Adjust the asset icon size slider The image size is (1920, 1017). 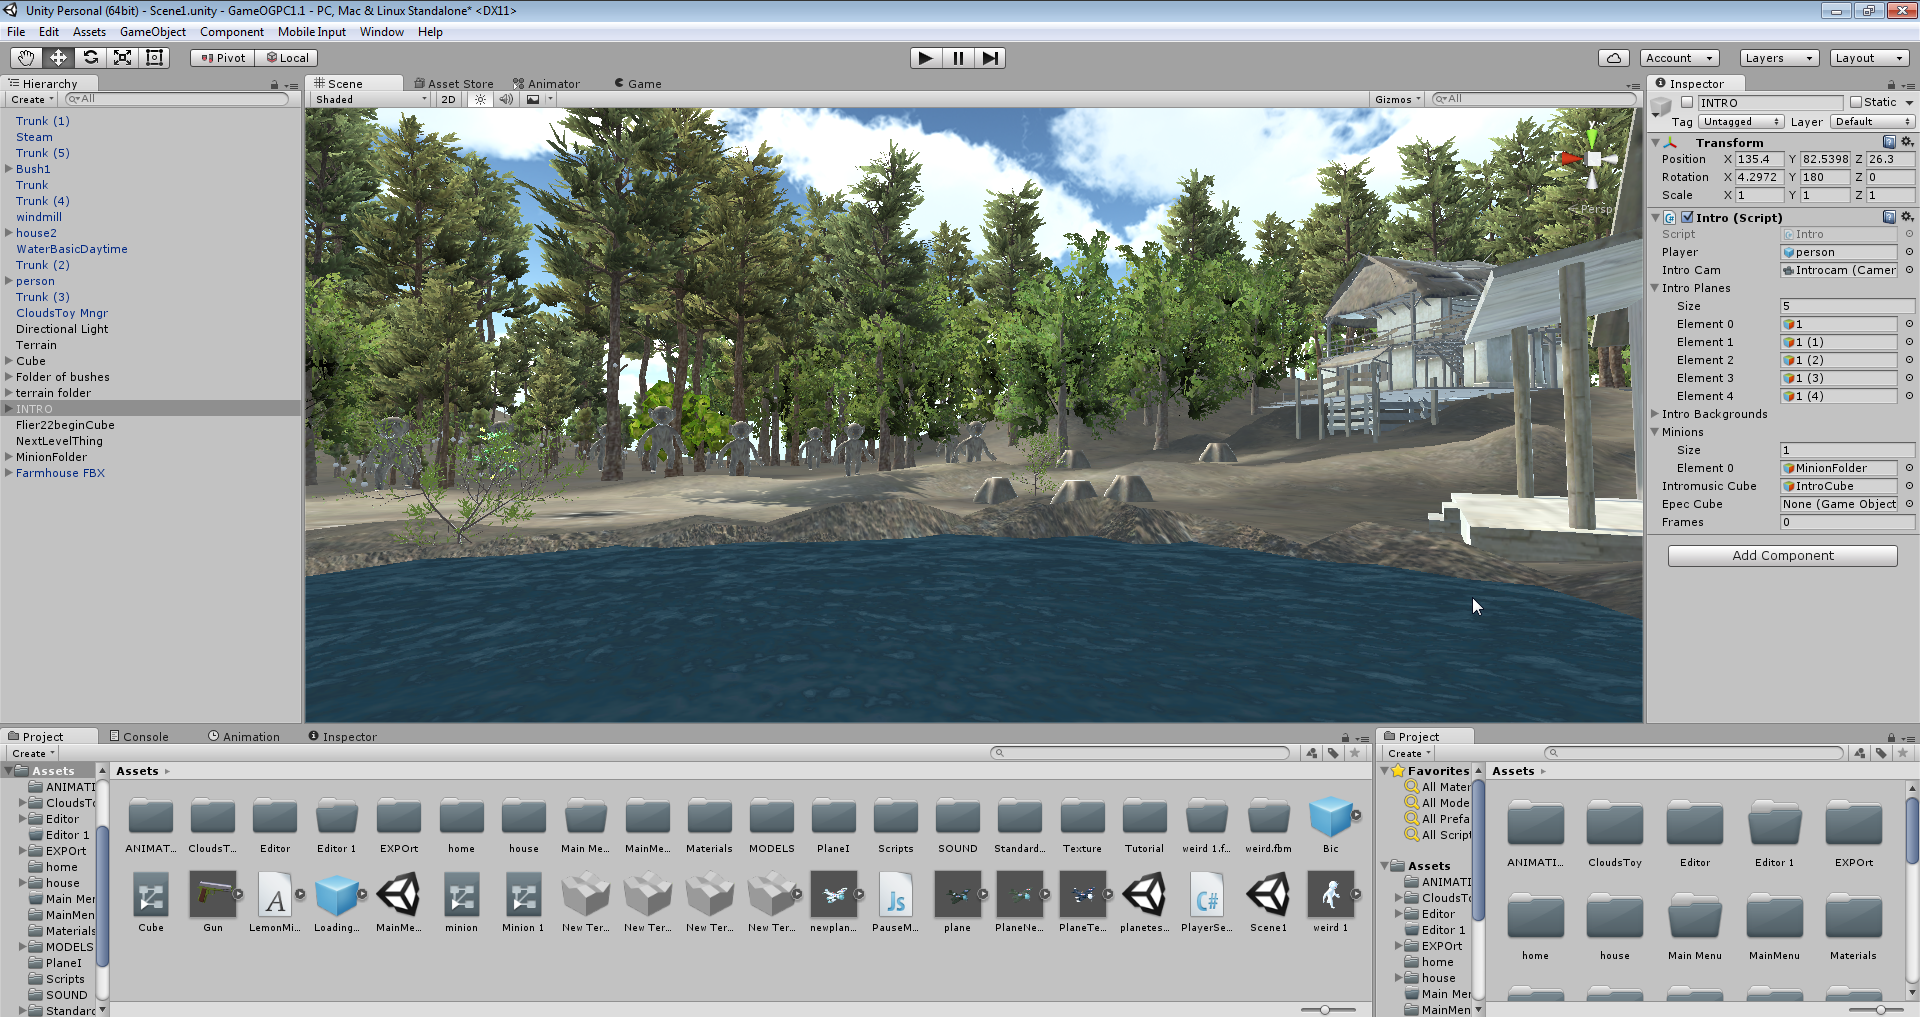(x=1325, y=1010)
